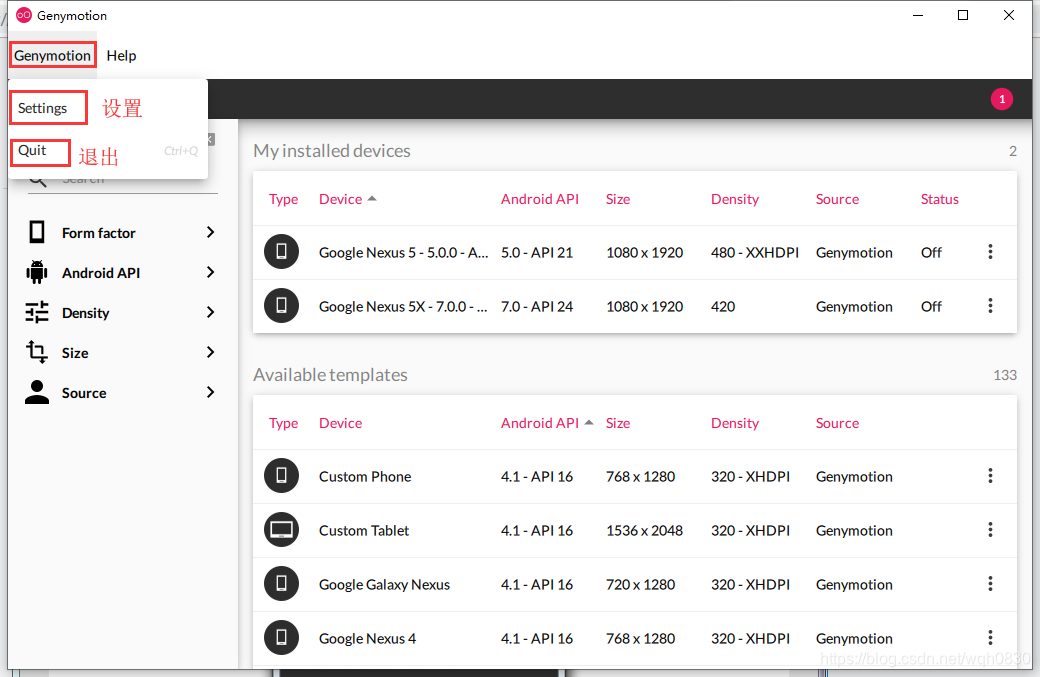Click the phone icon for Google Nexus 5X

(x=281, y=306)
